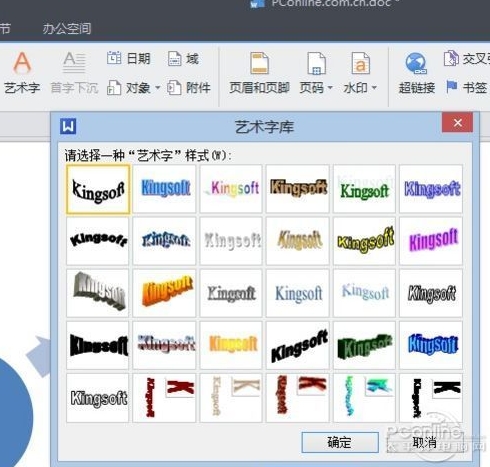Viewport: 490px width, 467px height.
Task: Expand the 页码 dropdown arrow
Action: click(x=330, y=88)
